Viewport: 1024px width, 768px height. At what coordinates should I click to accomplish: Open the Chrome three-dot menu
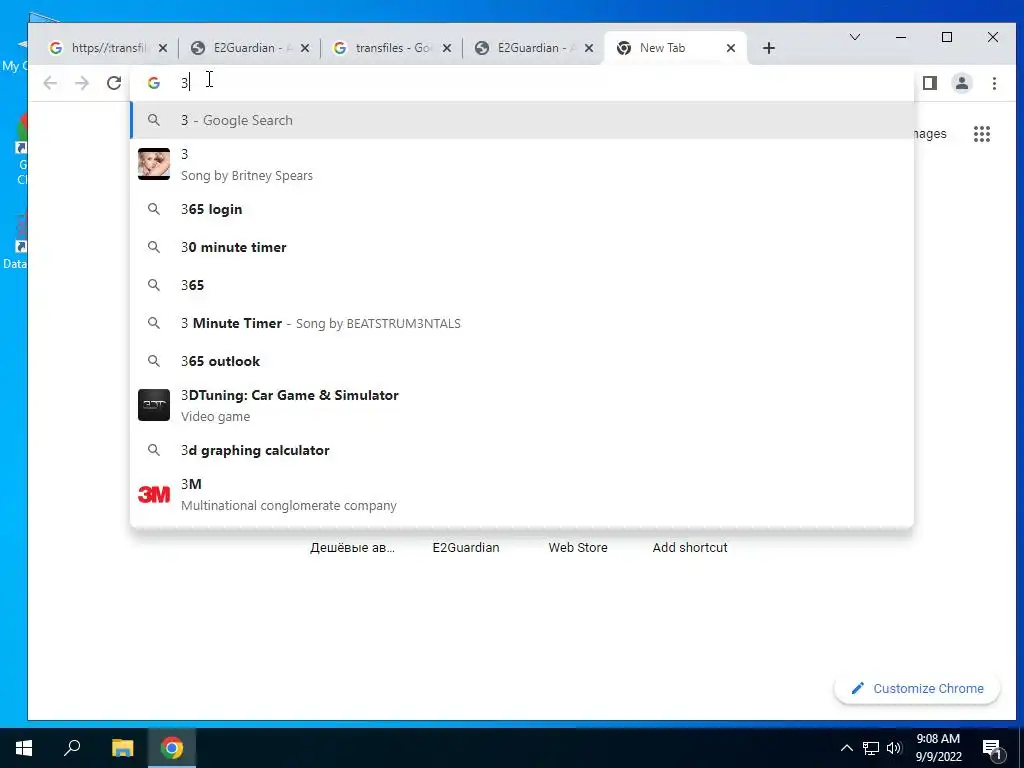[994, 83]
